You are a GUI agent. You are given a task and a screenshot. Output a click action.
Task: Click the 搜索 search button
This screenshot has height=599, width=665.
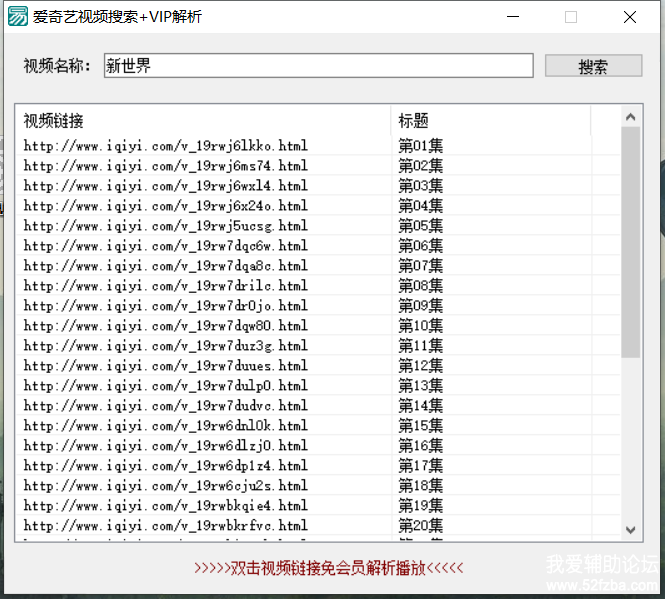[593, 66]
